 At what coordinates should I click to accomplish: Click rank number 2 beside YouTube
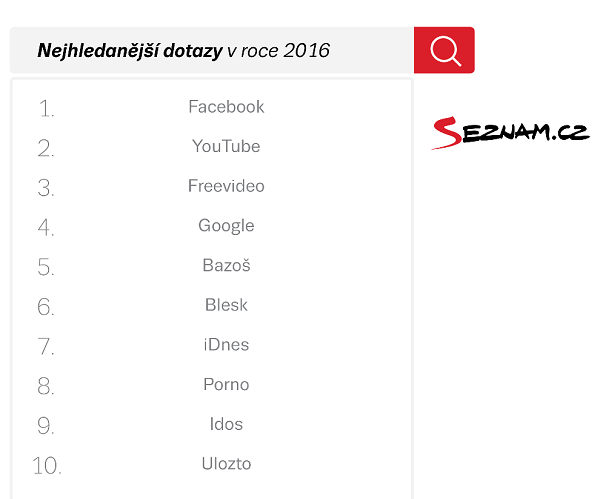click(46, 149)
